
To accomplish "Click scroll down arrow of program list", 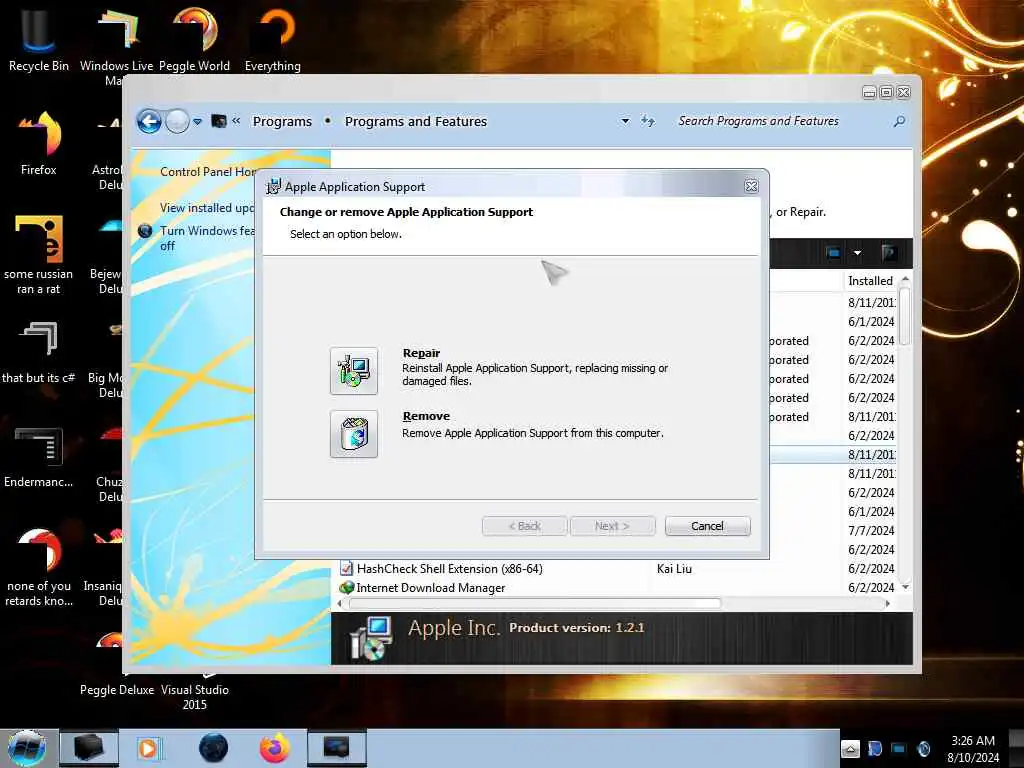I will (x=905, y=587).
